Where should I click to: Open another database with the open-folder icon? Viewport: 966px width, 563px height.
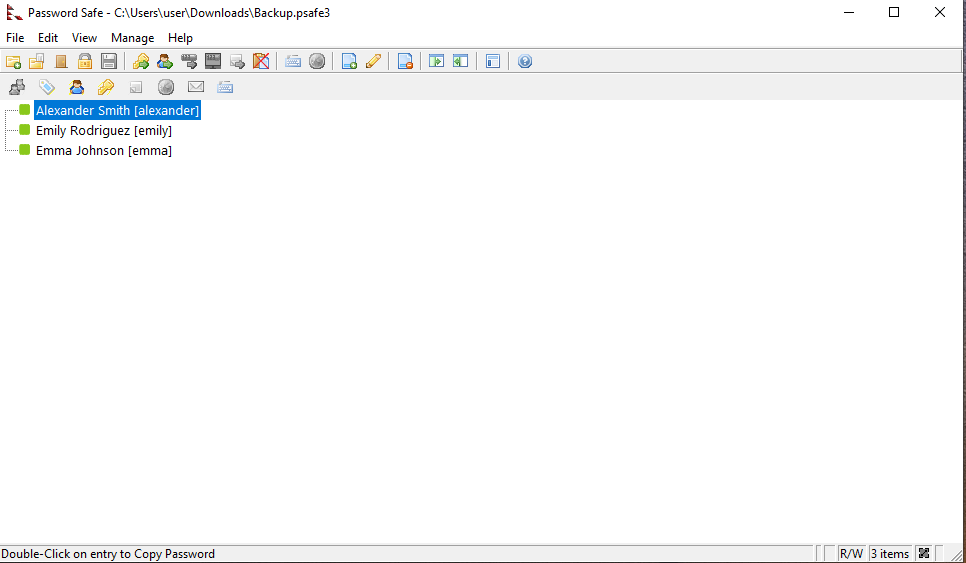[37, 62]
